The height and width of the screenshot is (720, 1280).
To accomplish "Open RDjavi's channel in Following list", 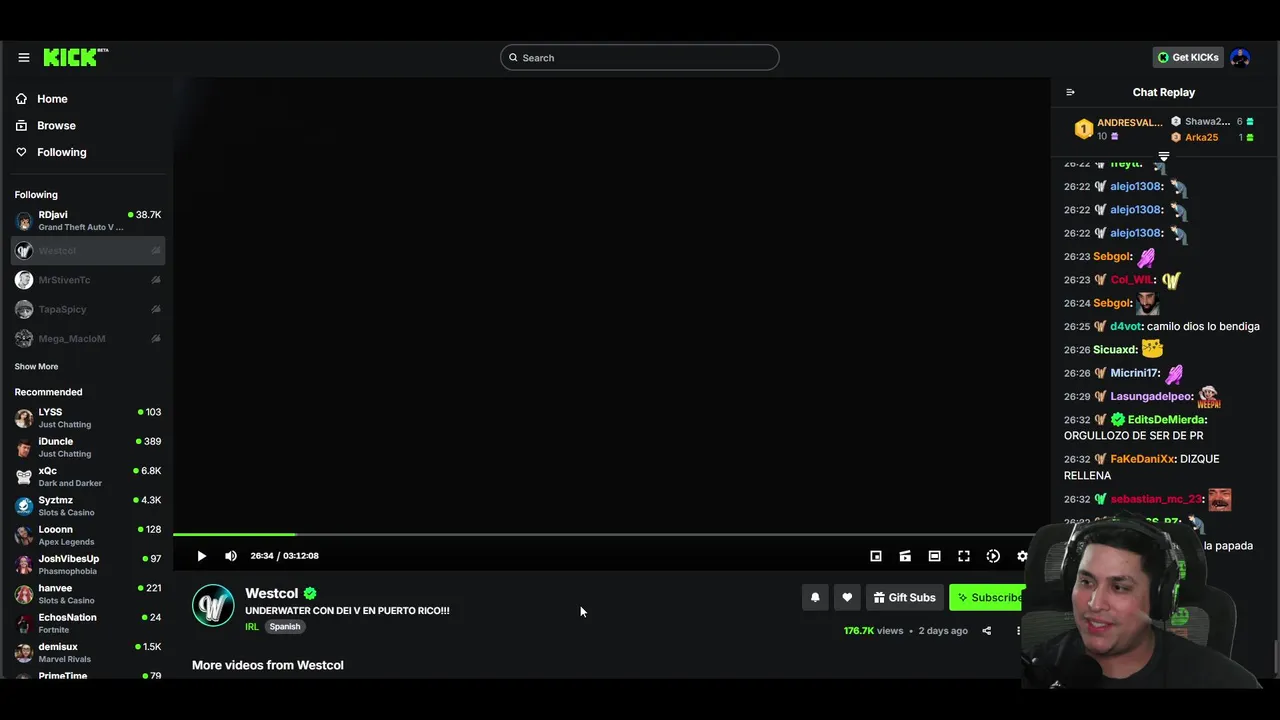I will (x=88, y=221).
